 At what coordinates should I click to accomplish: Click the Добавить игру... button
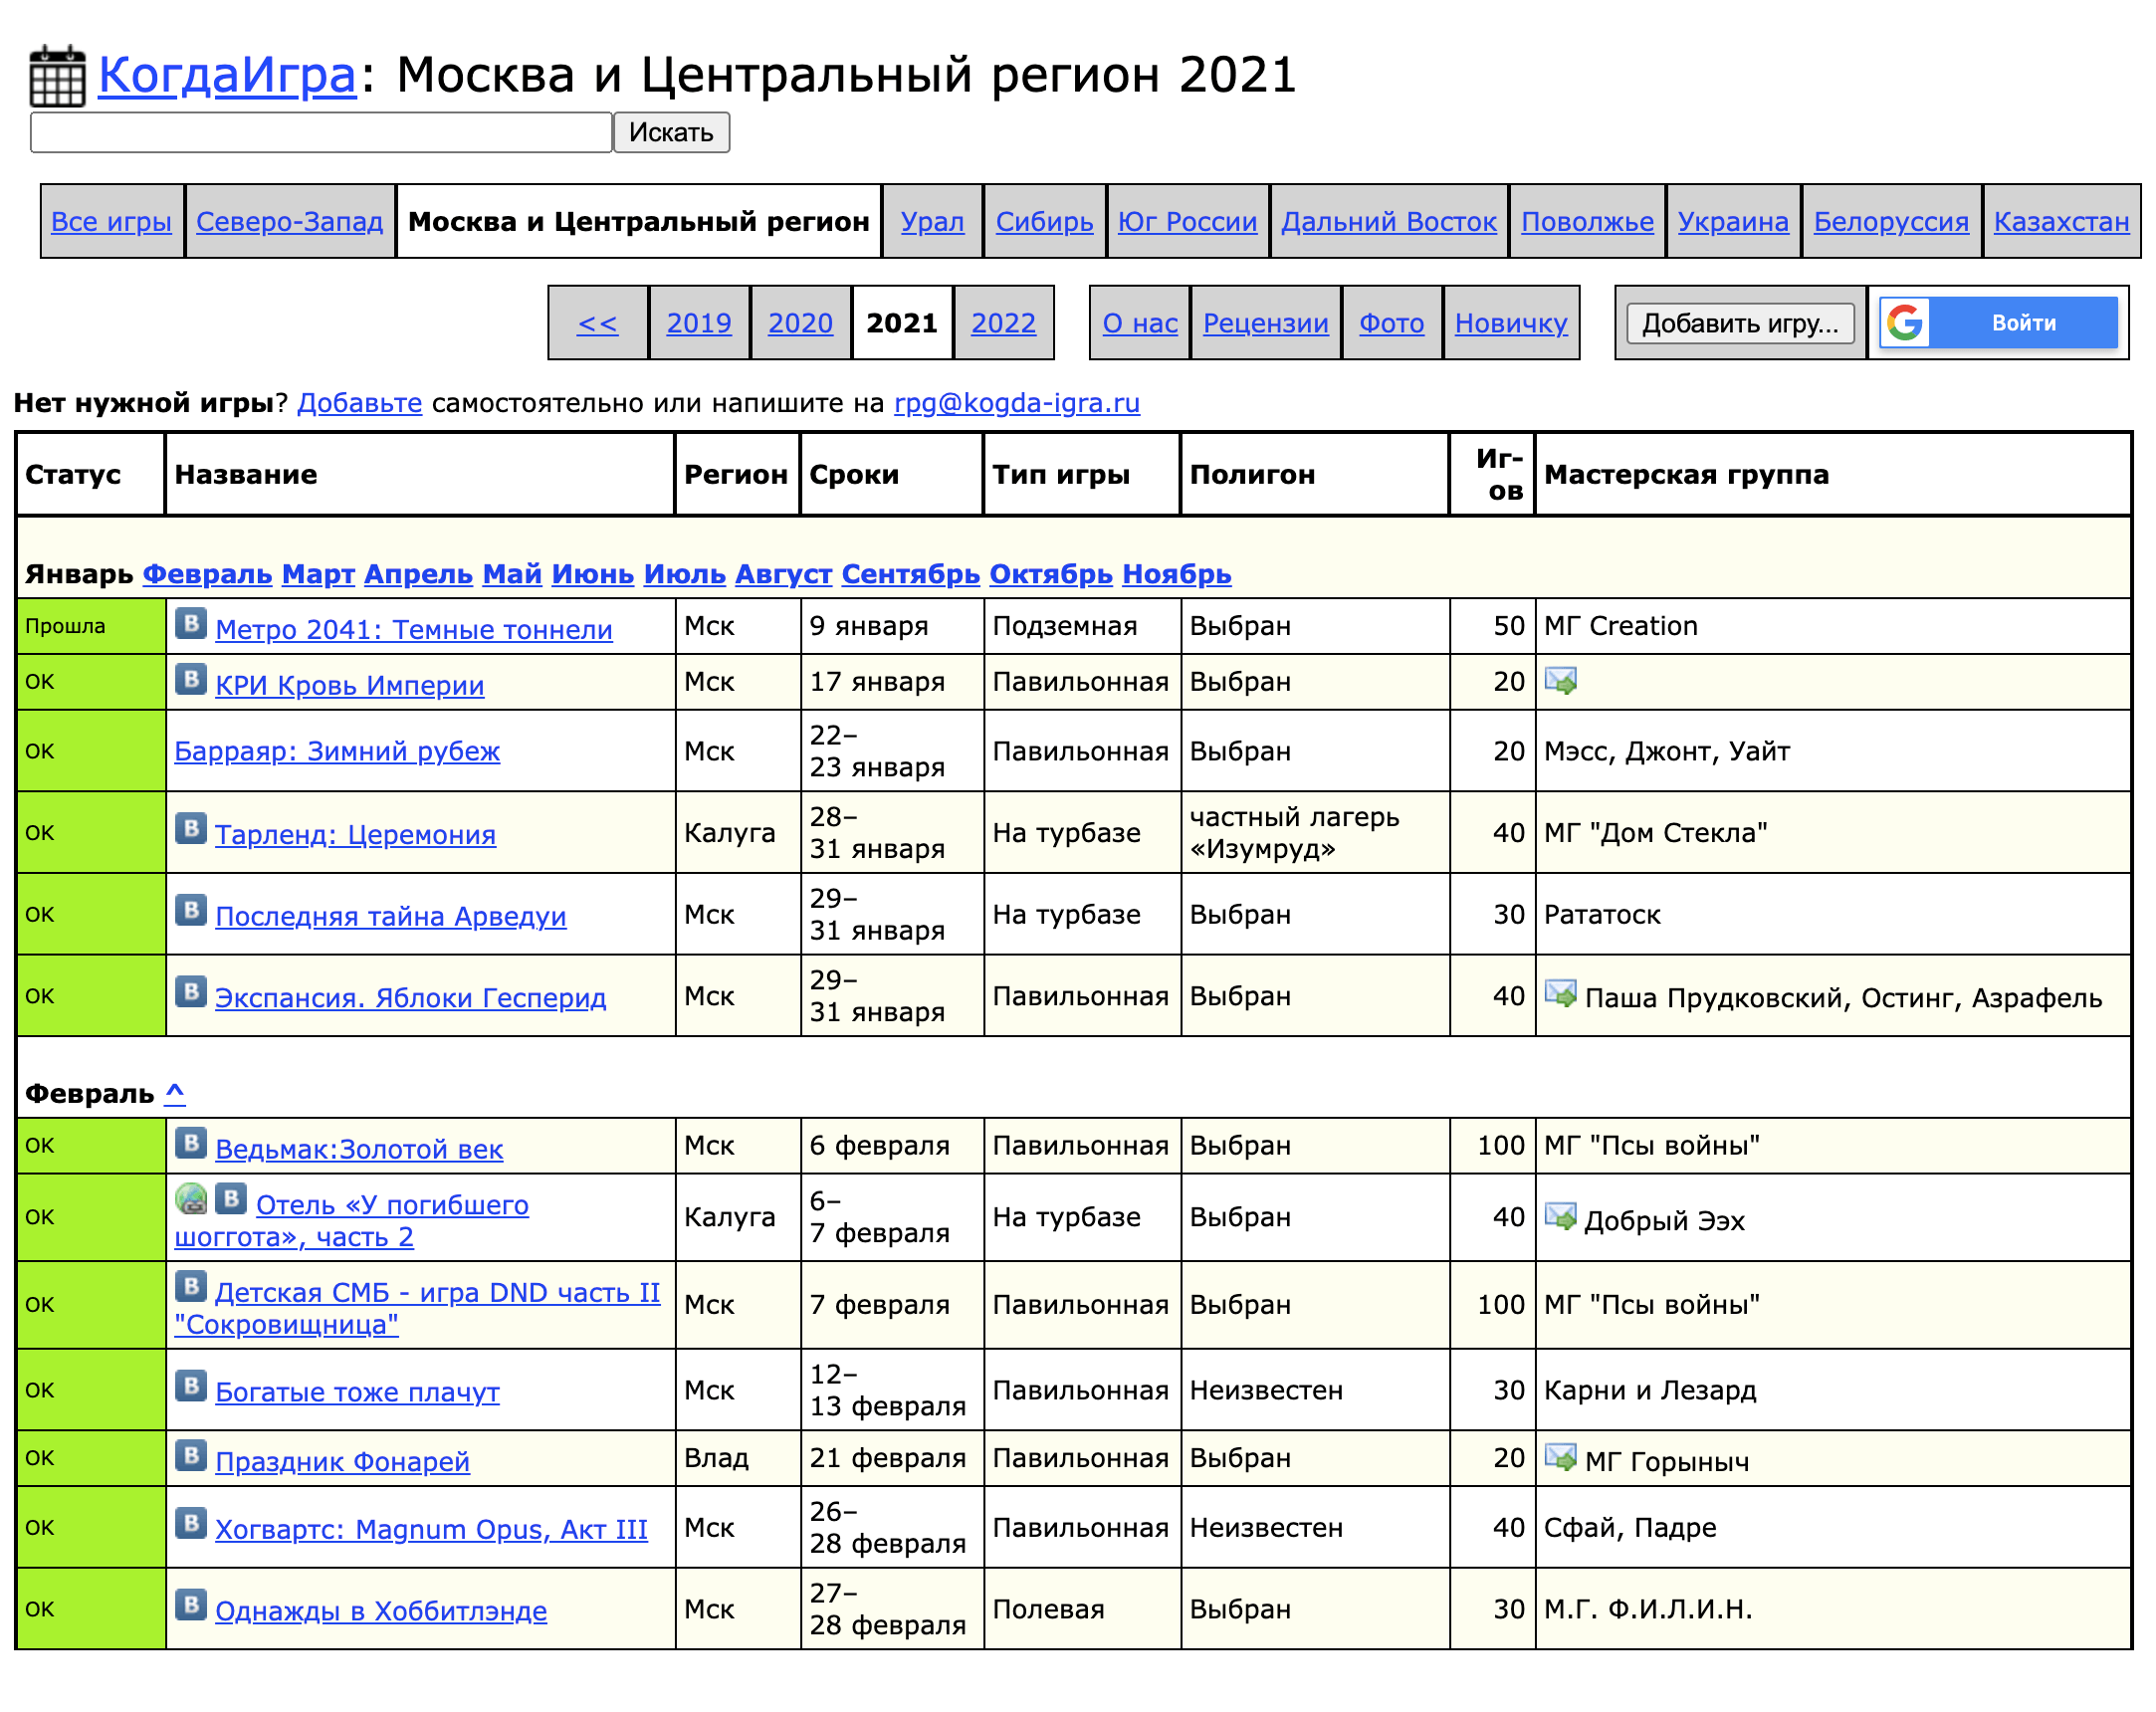click(1741, 323)
